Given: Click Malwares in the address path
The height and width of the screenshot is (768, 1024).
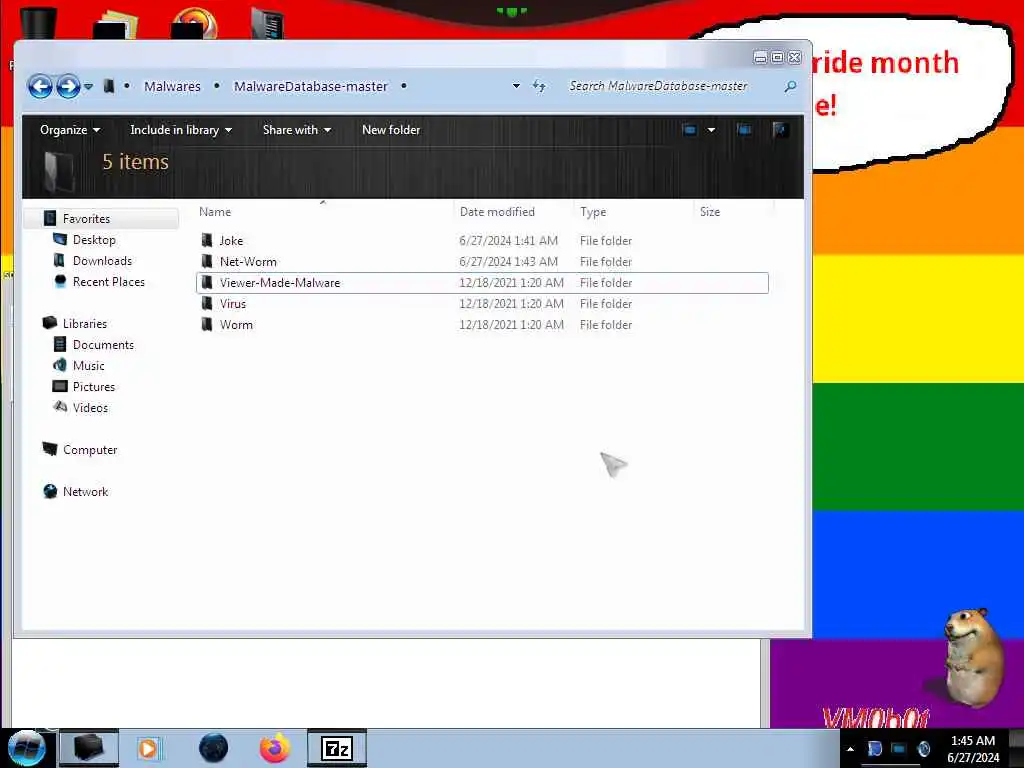Looking at the screenshot, I should (172, 86).
